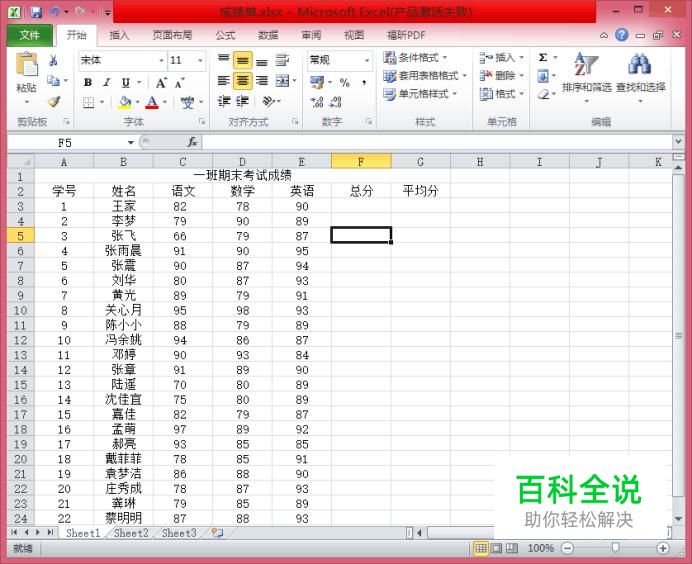Click the AutoSum sigma icon
The width and height of the screenshot is (692, 564).
click(543, 57)
